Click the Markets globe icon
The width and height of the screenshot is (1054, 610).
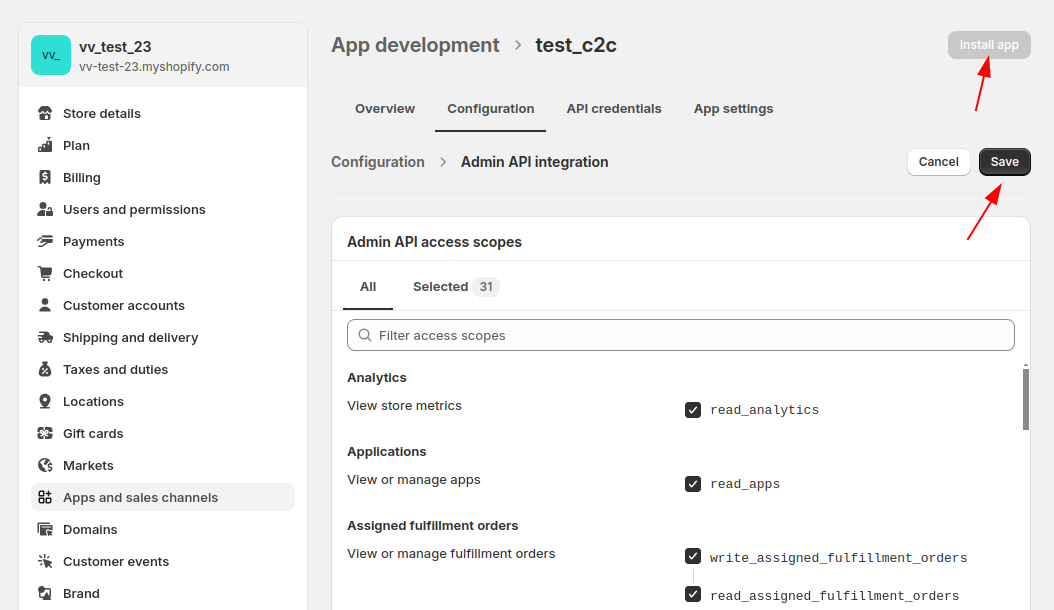pyautogui.click(x=45, y=465)
